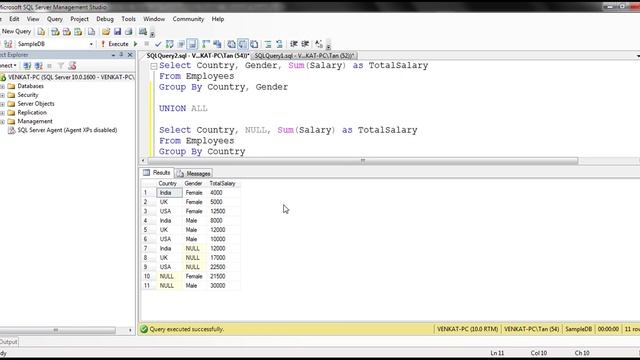Viewport: 640px width, 360px height.
Task: Show the Messages tab
Action: pyautogui.click(x=194, y=173)
